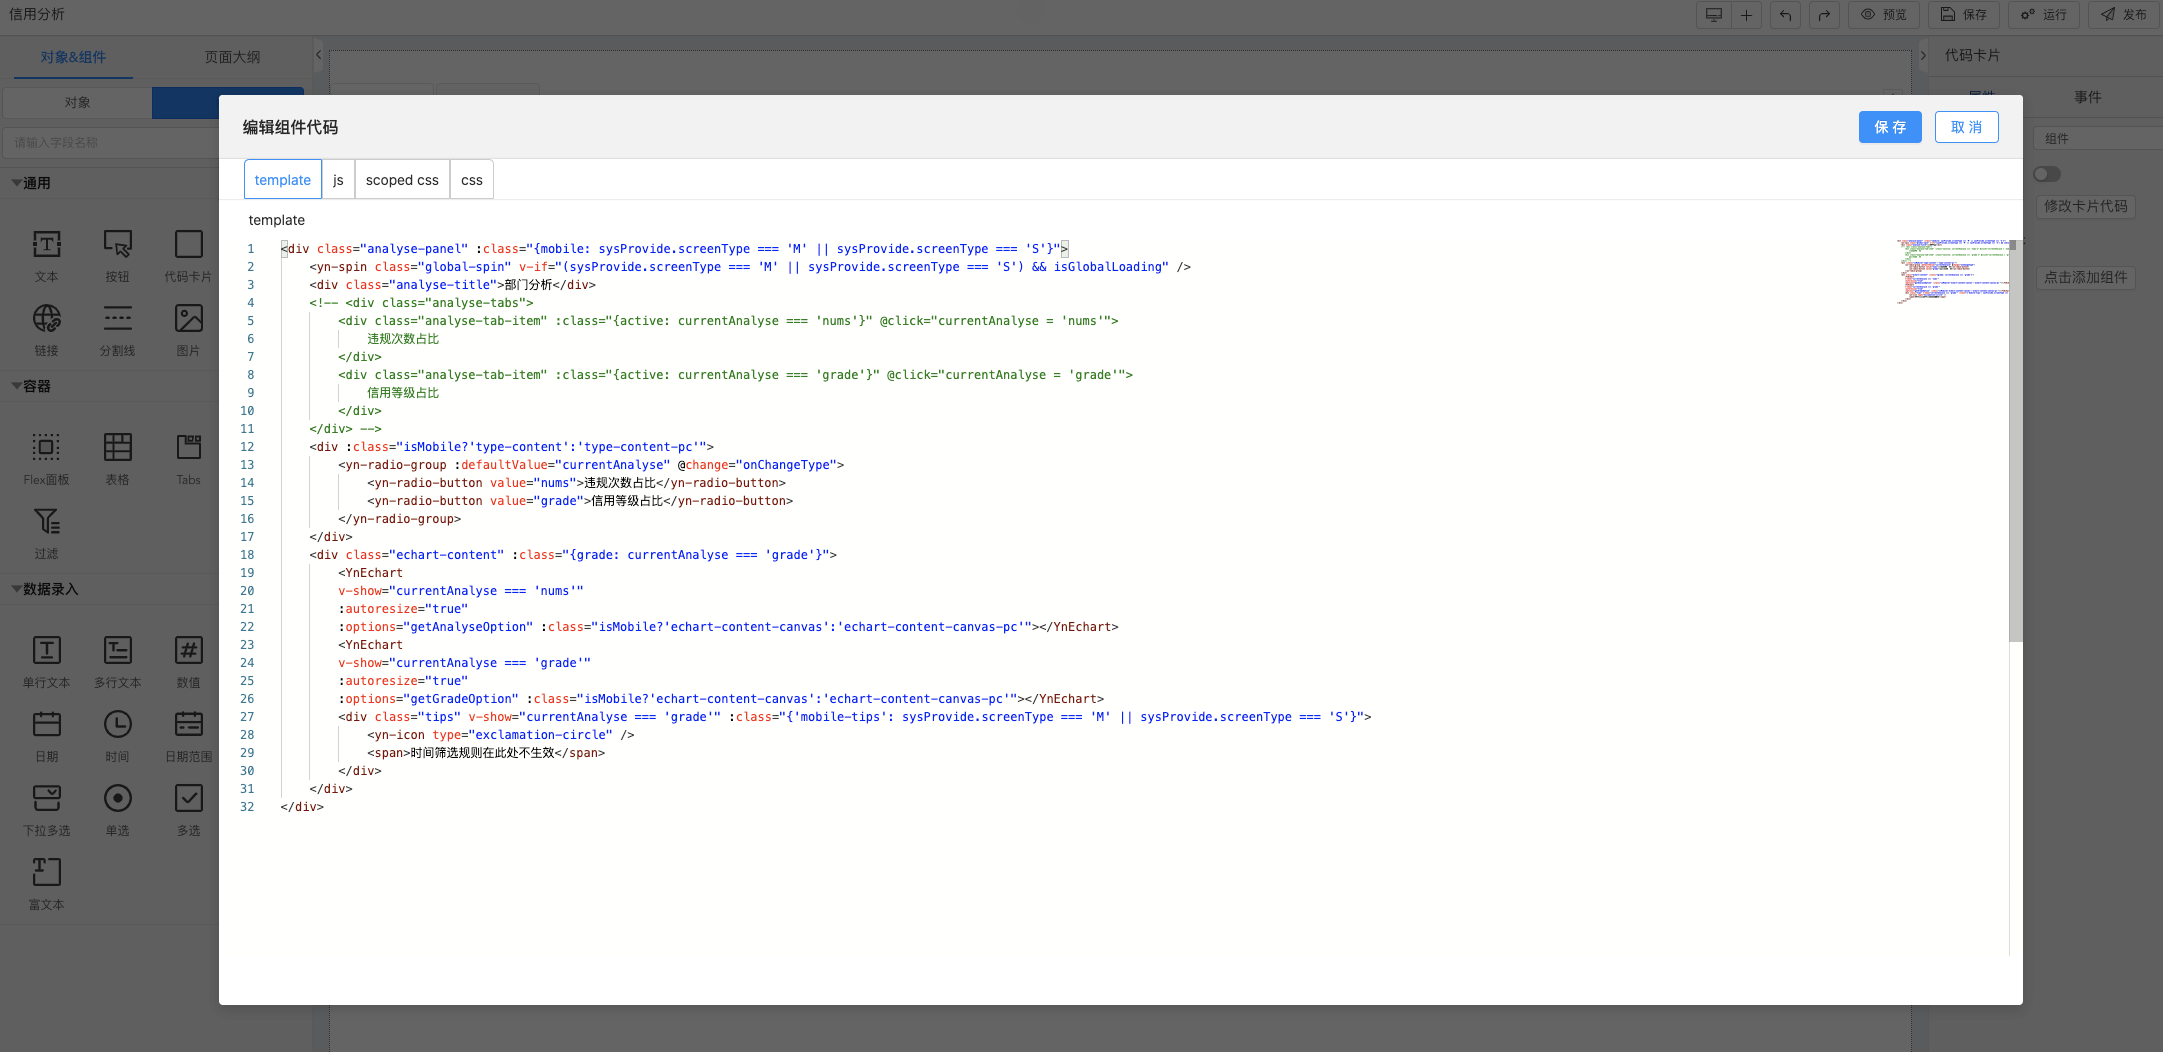Focus the 组件 input field
This screenshot has width=2163, height=1052.
(x=2098, y=139)
